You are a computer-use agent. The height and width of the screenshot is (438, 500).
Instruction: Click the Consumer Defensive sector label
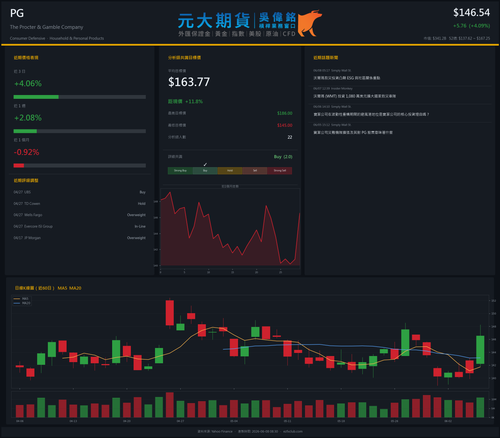click(27, 38)
